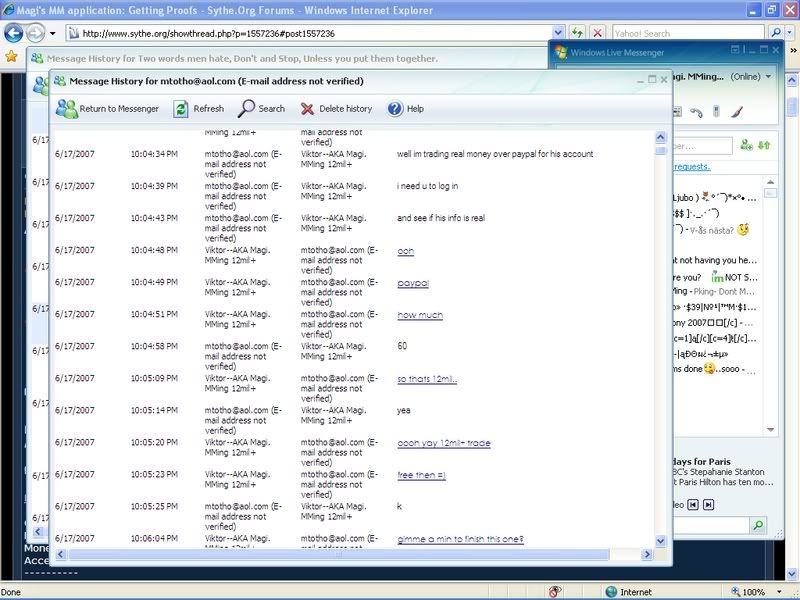Click the phone icon in Messenger toolbar

pyautogui.click(x=716, y=111)
